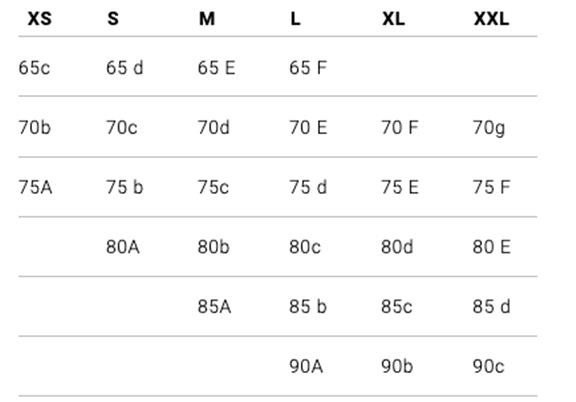576x402 pixels.
Task: Click the 80d size cell
Action: [x=397, y=247]
